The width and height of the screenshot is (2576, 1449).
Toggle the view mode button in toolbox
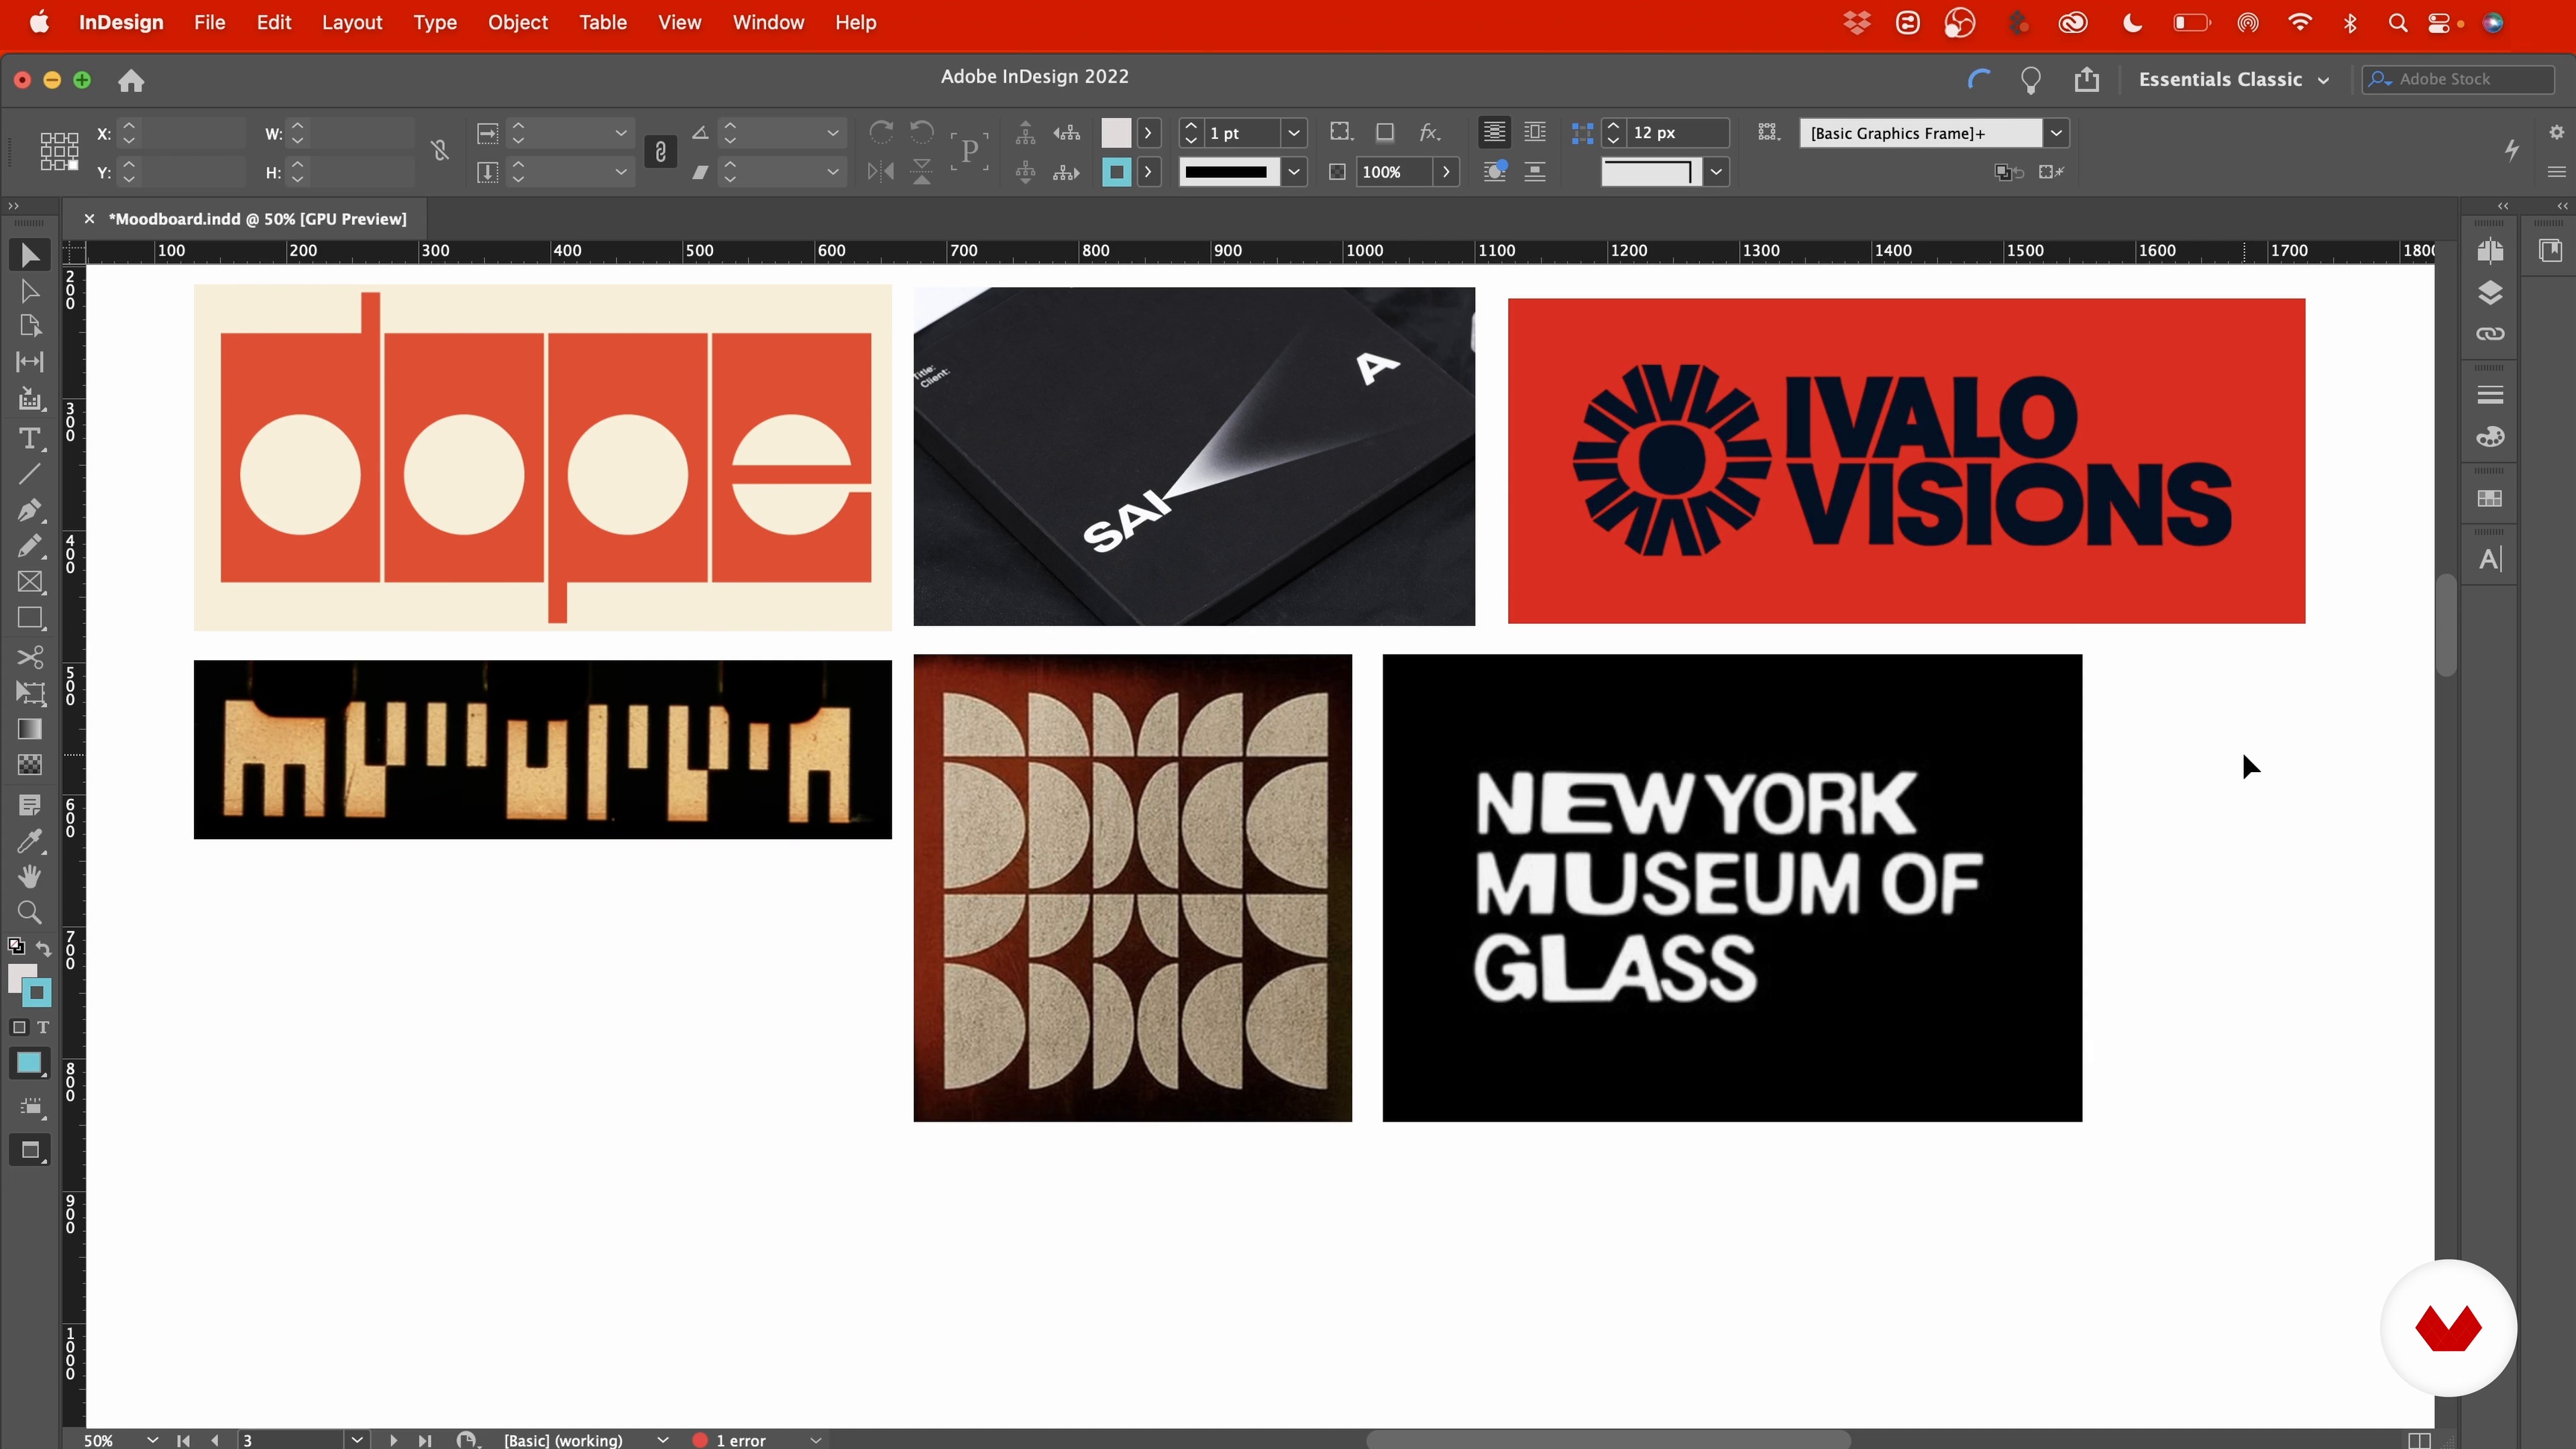30,1150
